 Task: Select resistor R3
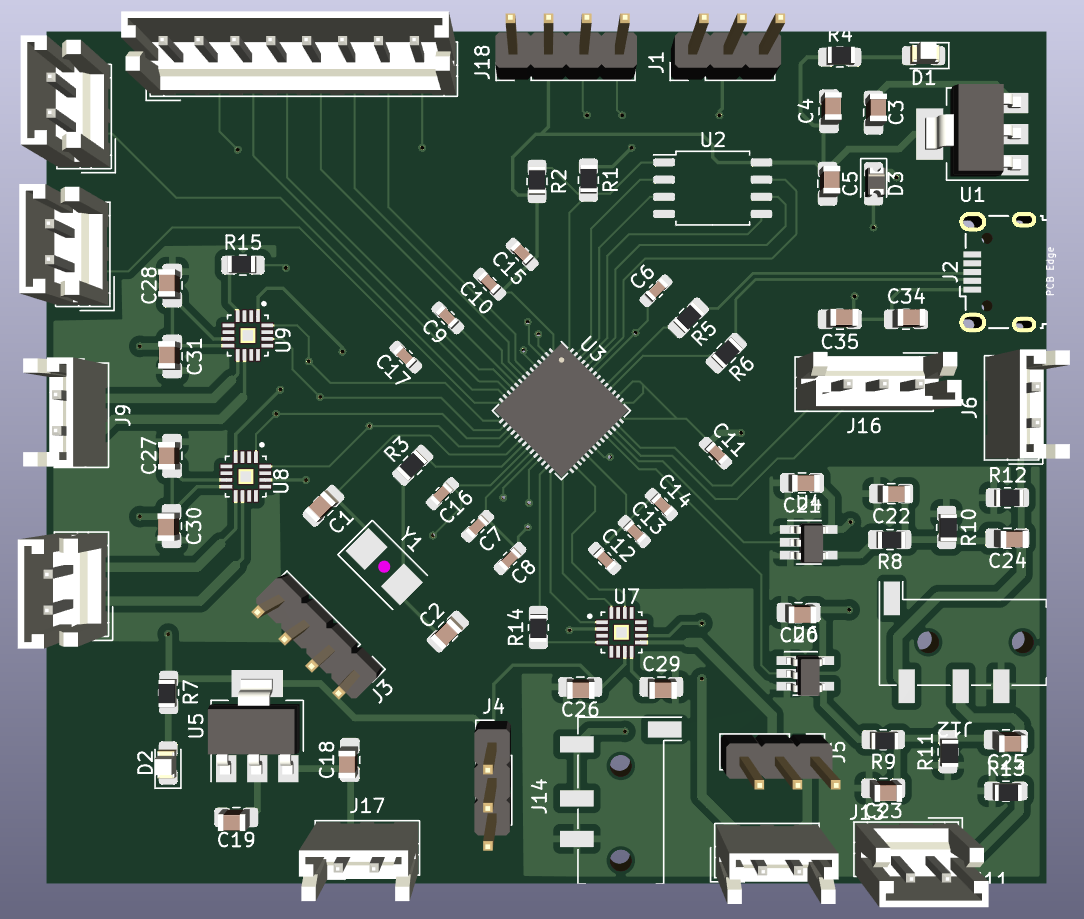coord(412,465)
